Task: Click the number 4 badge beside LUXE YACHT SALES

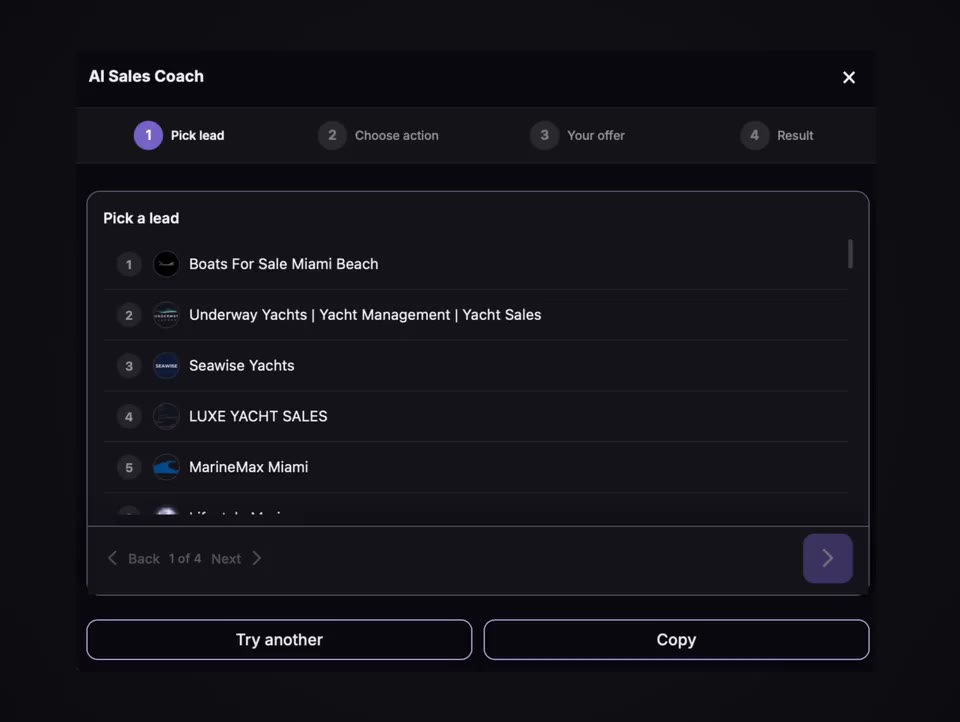Action: point(129,417)
